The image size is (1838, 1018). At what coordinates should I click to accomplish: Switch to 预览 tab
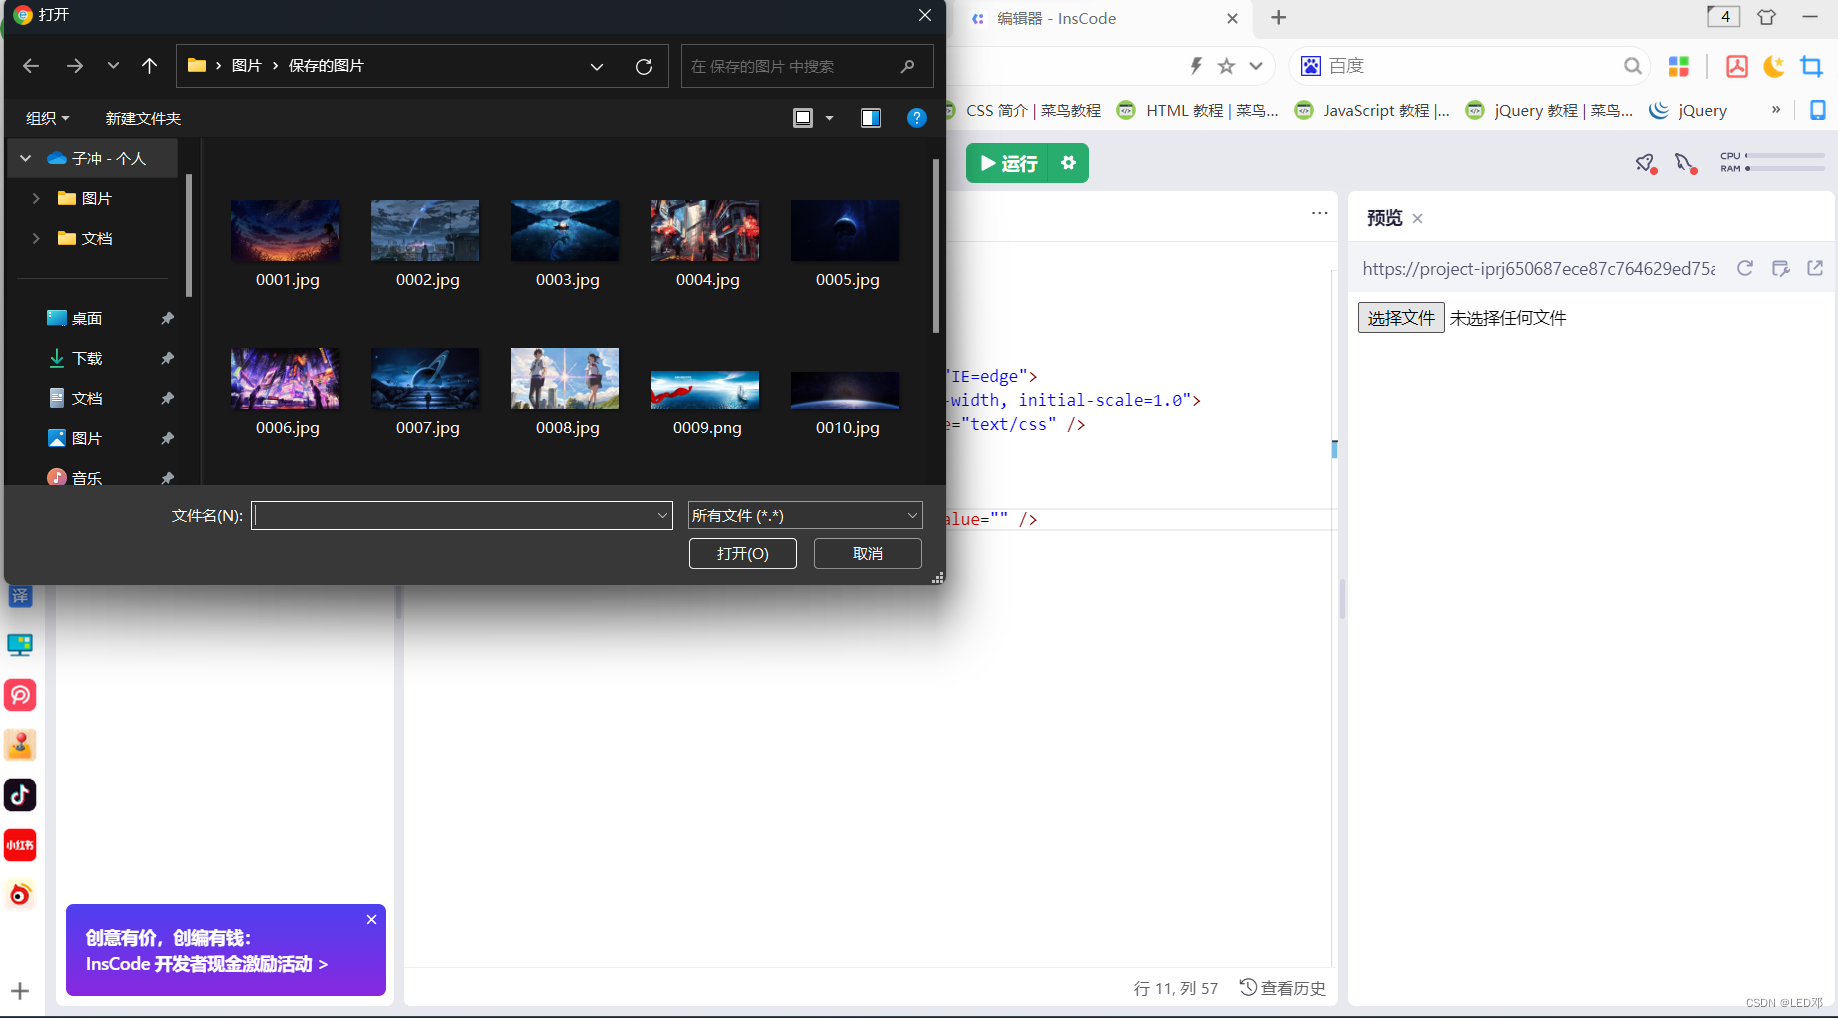[x=1385, y=218]
